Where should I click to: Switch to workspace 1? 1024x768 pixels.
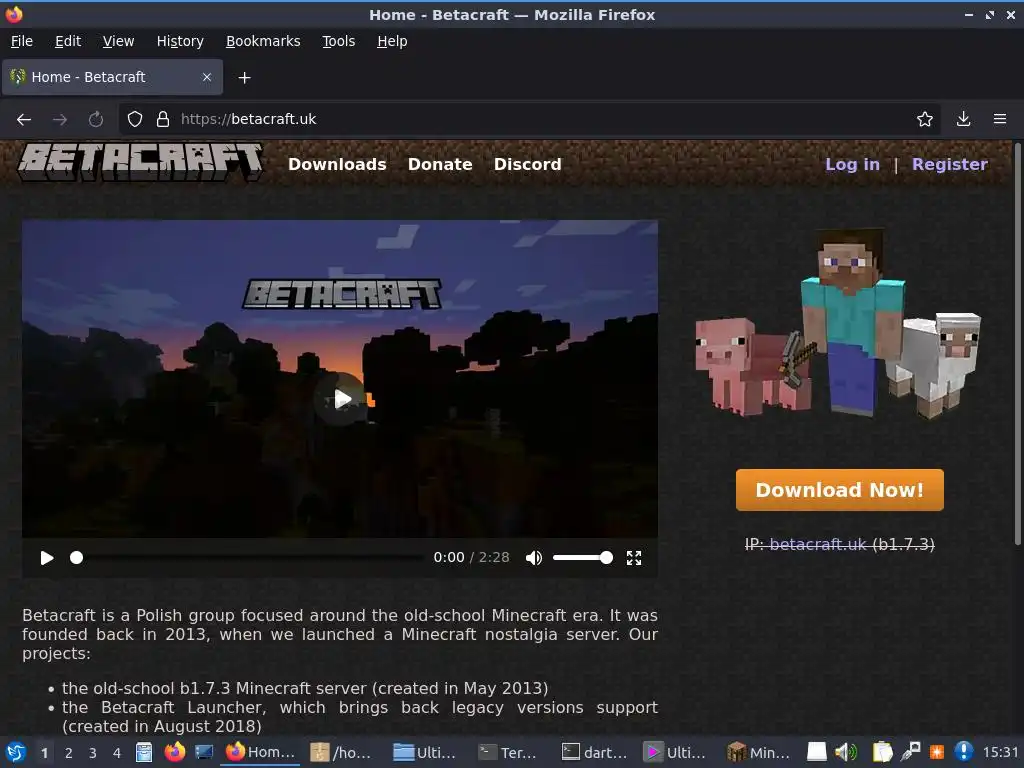pos(44,753)
